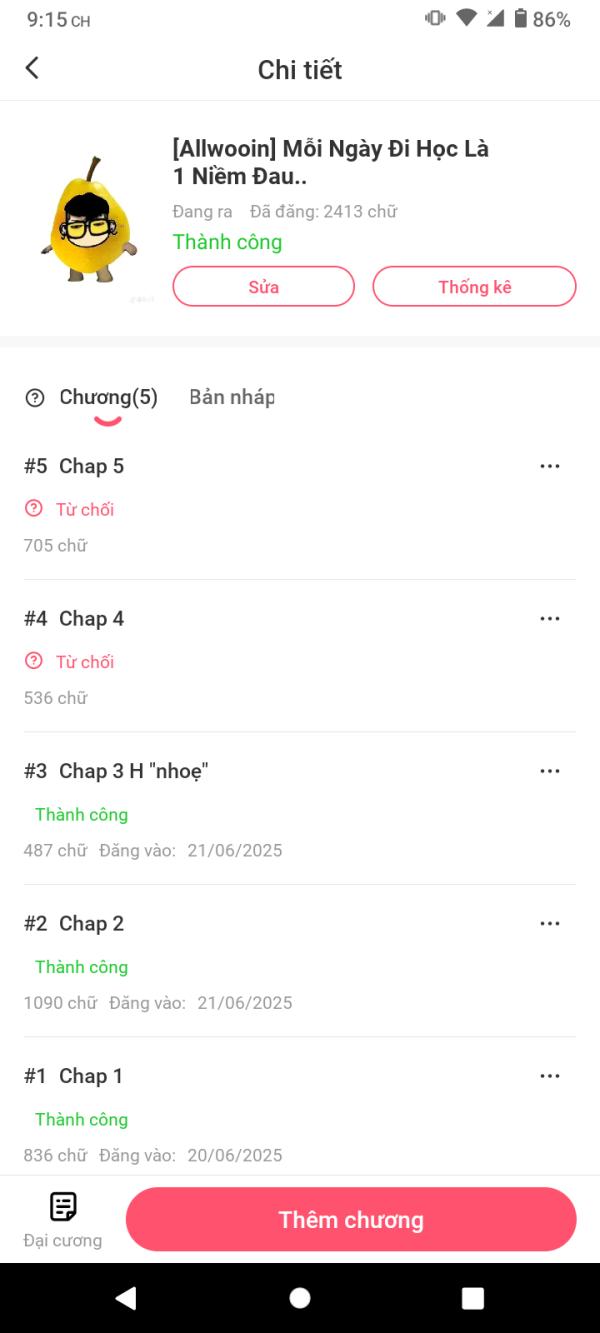This screenshot has height=1333, width=600.
Task: Open the Thống kê statistics button
Action: click(x=475, y=286)
